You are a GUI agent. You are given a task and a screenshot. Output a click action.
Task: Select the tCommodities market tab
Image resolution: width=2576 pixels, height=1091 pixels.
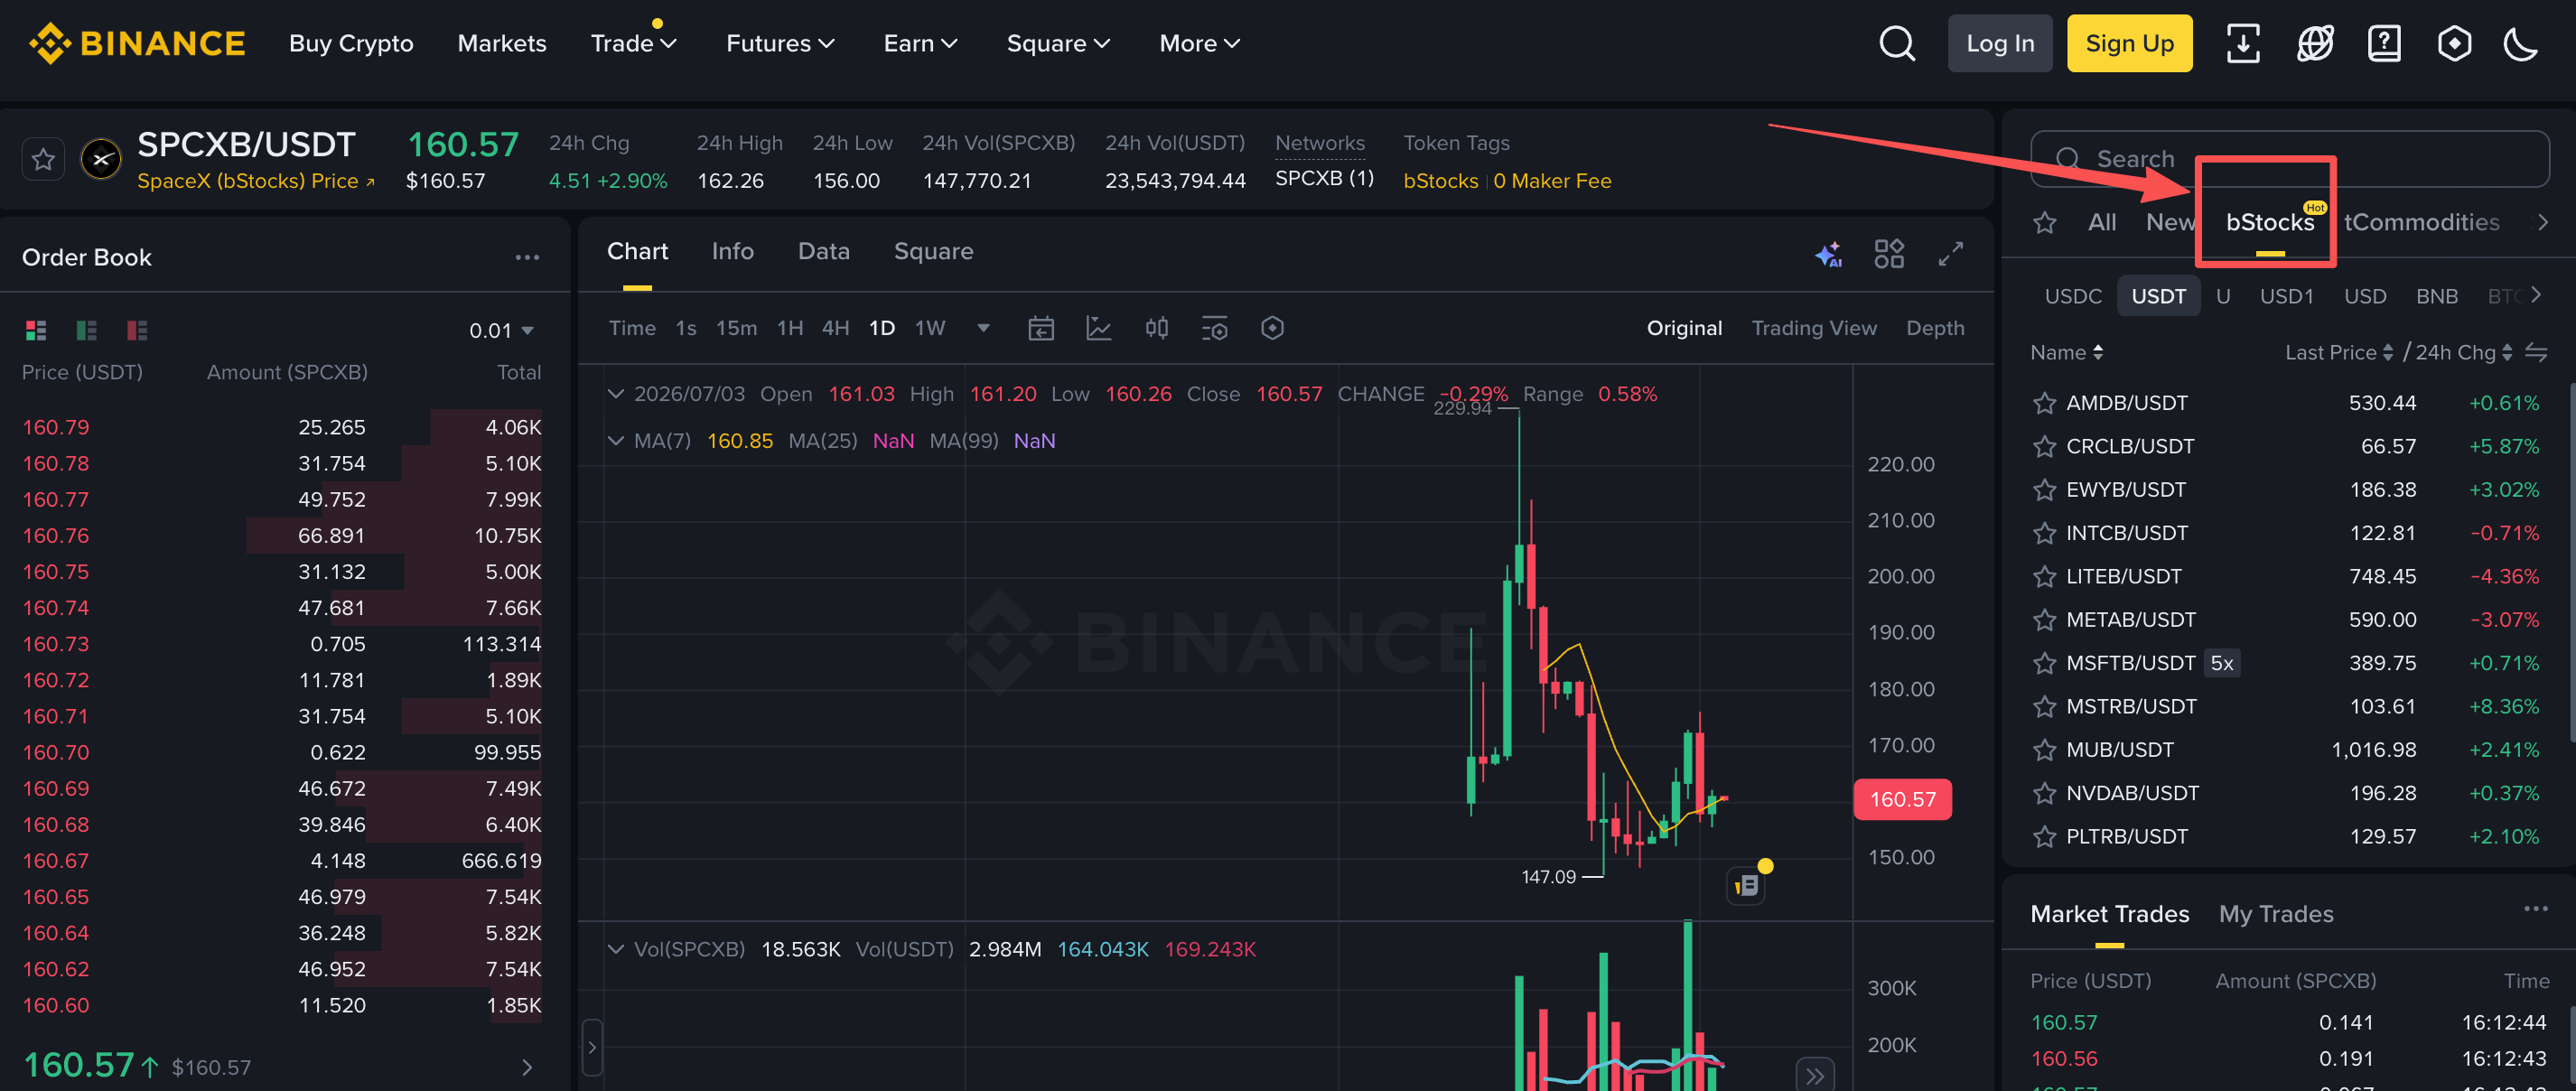[x=2421, y=222]
